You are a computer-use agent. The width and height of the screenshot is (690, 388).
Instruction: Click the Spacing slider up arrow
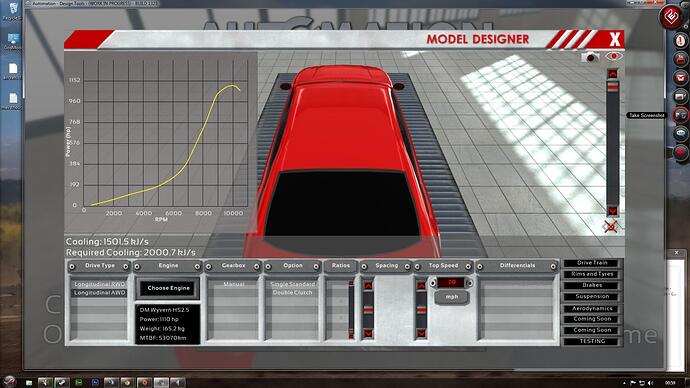click(368, 286)
